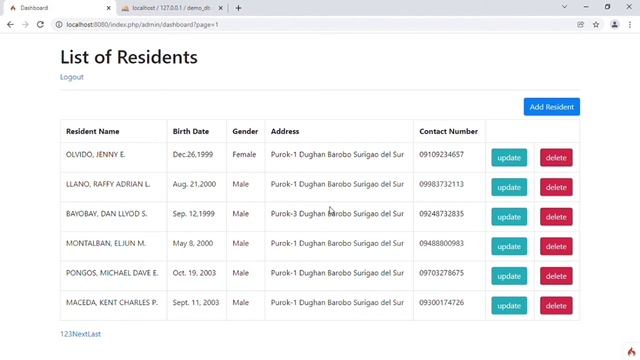Viewport: 640px width, 360px height.
Task: Go to pagination page 1
Action: pyautogui.click(x=62, y=334)
